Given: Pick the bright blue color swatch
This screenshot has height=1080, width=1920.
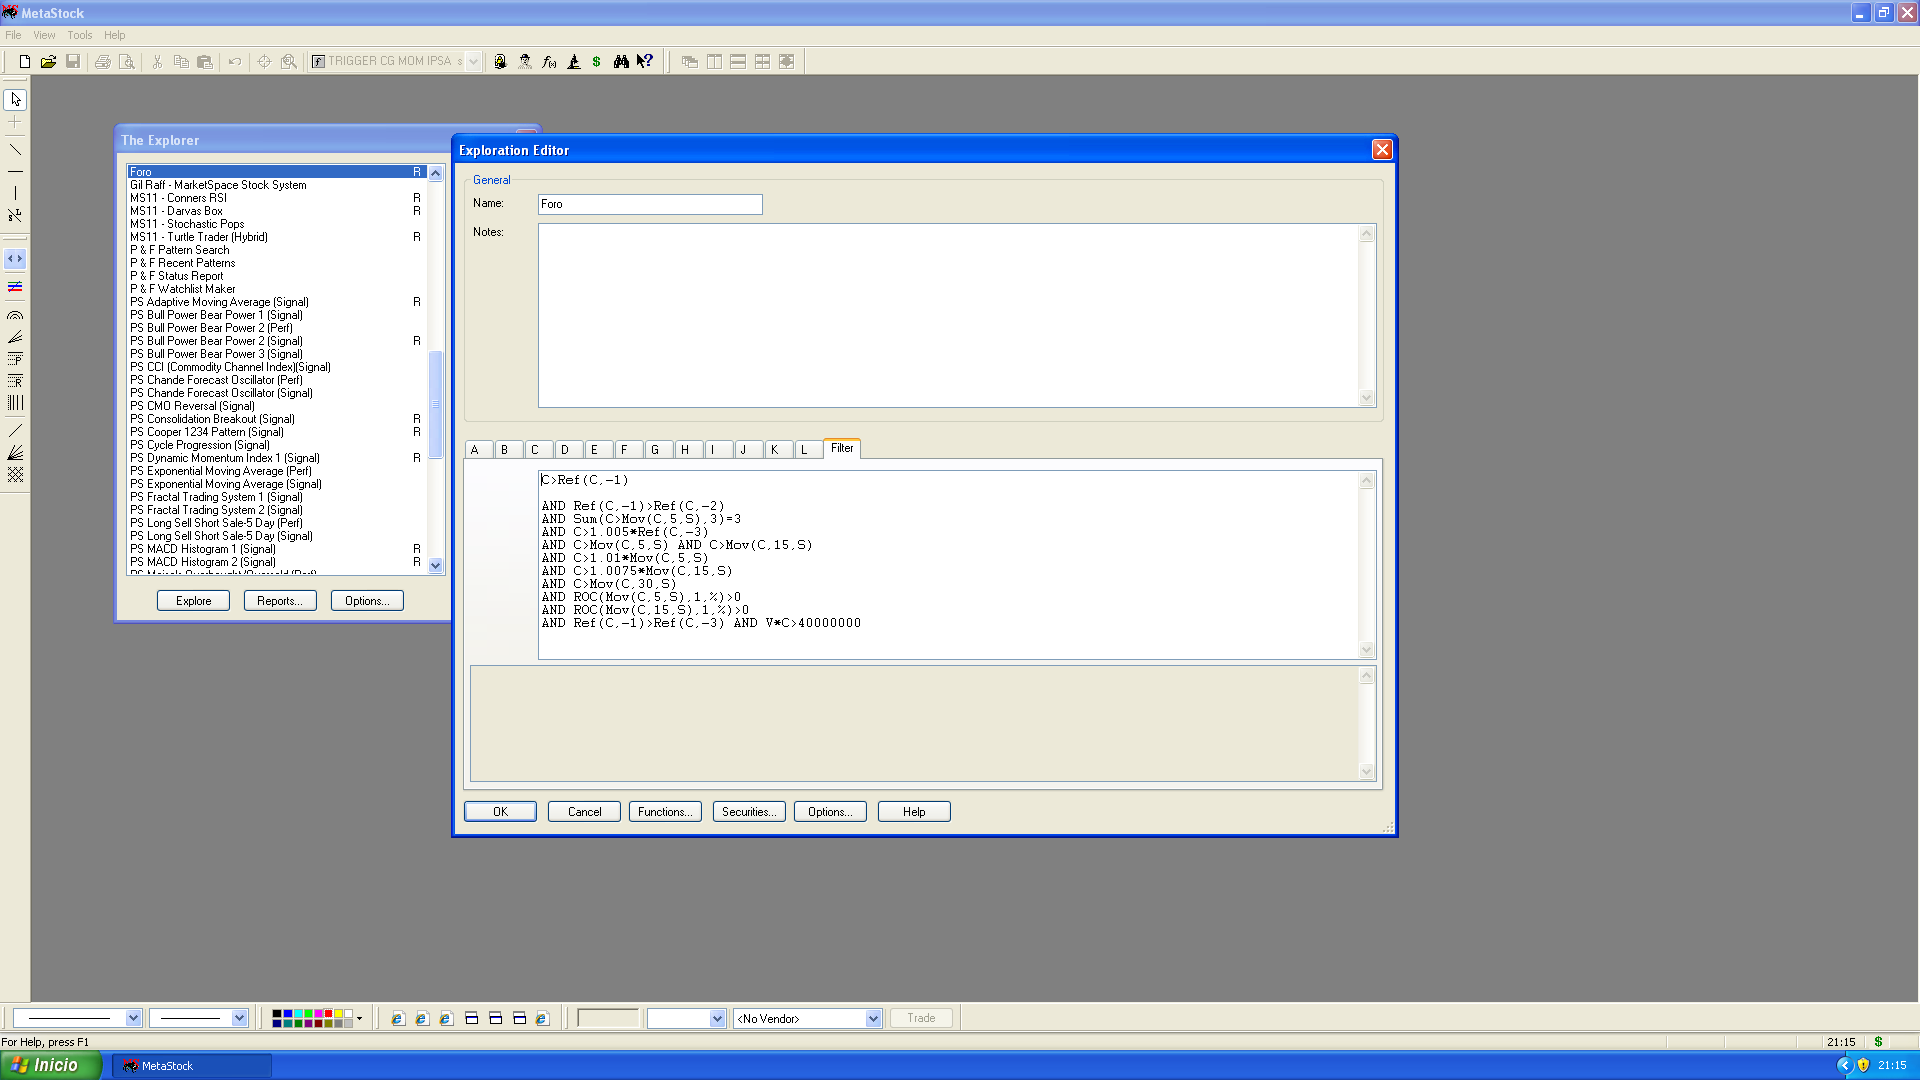Looking at the screenshot, I should [x=288, y=1014].
